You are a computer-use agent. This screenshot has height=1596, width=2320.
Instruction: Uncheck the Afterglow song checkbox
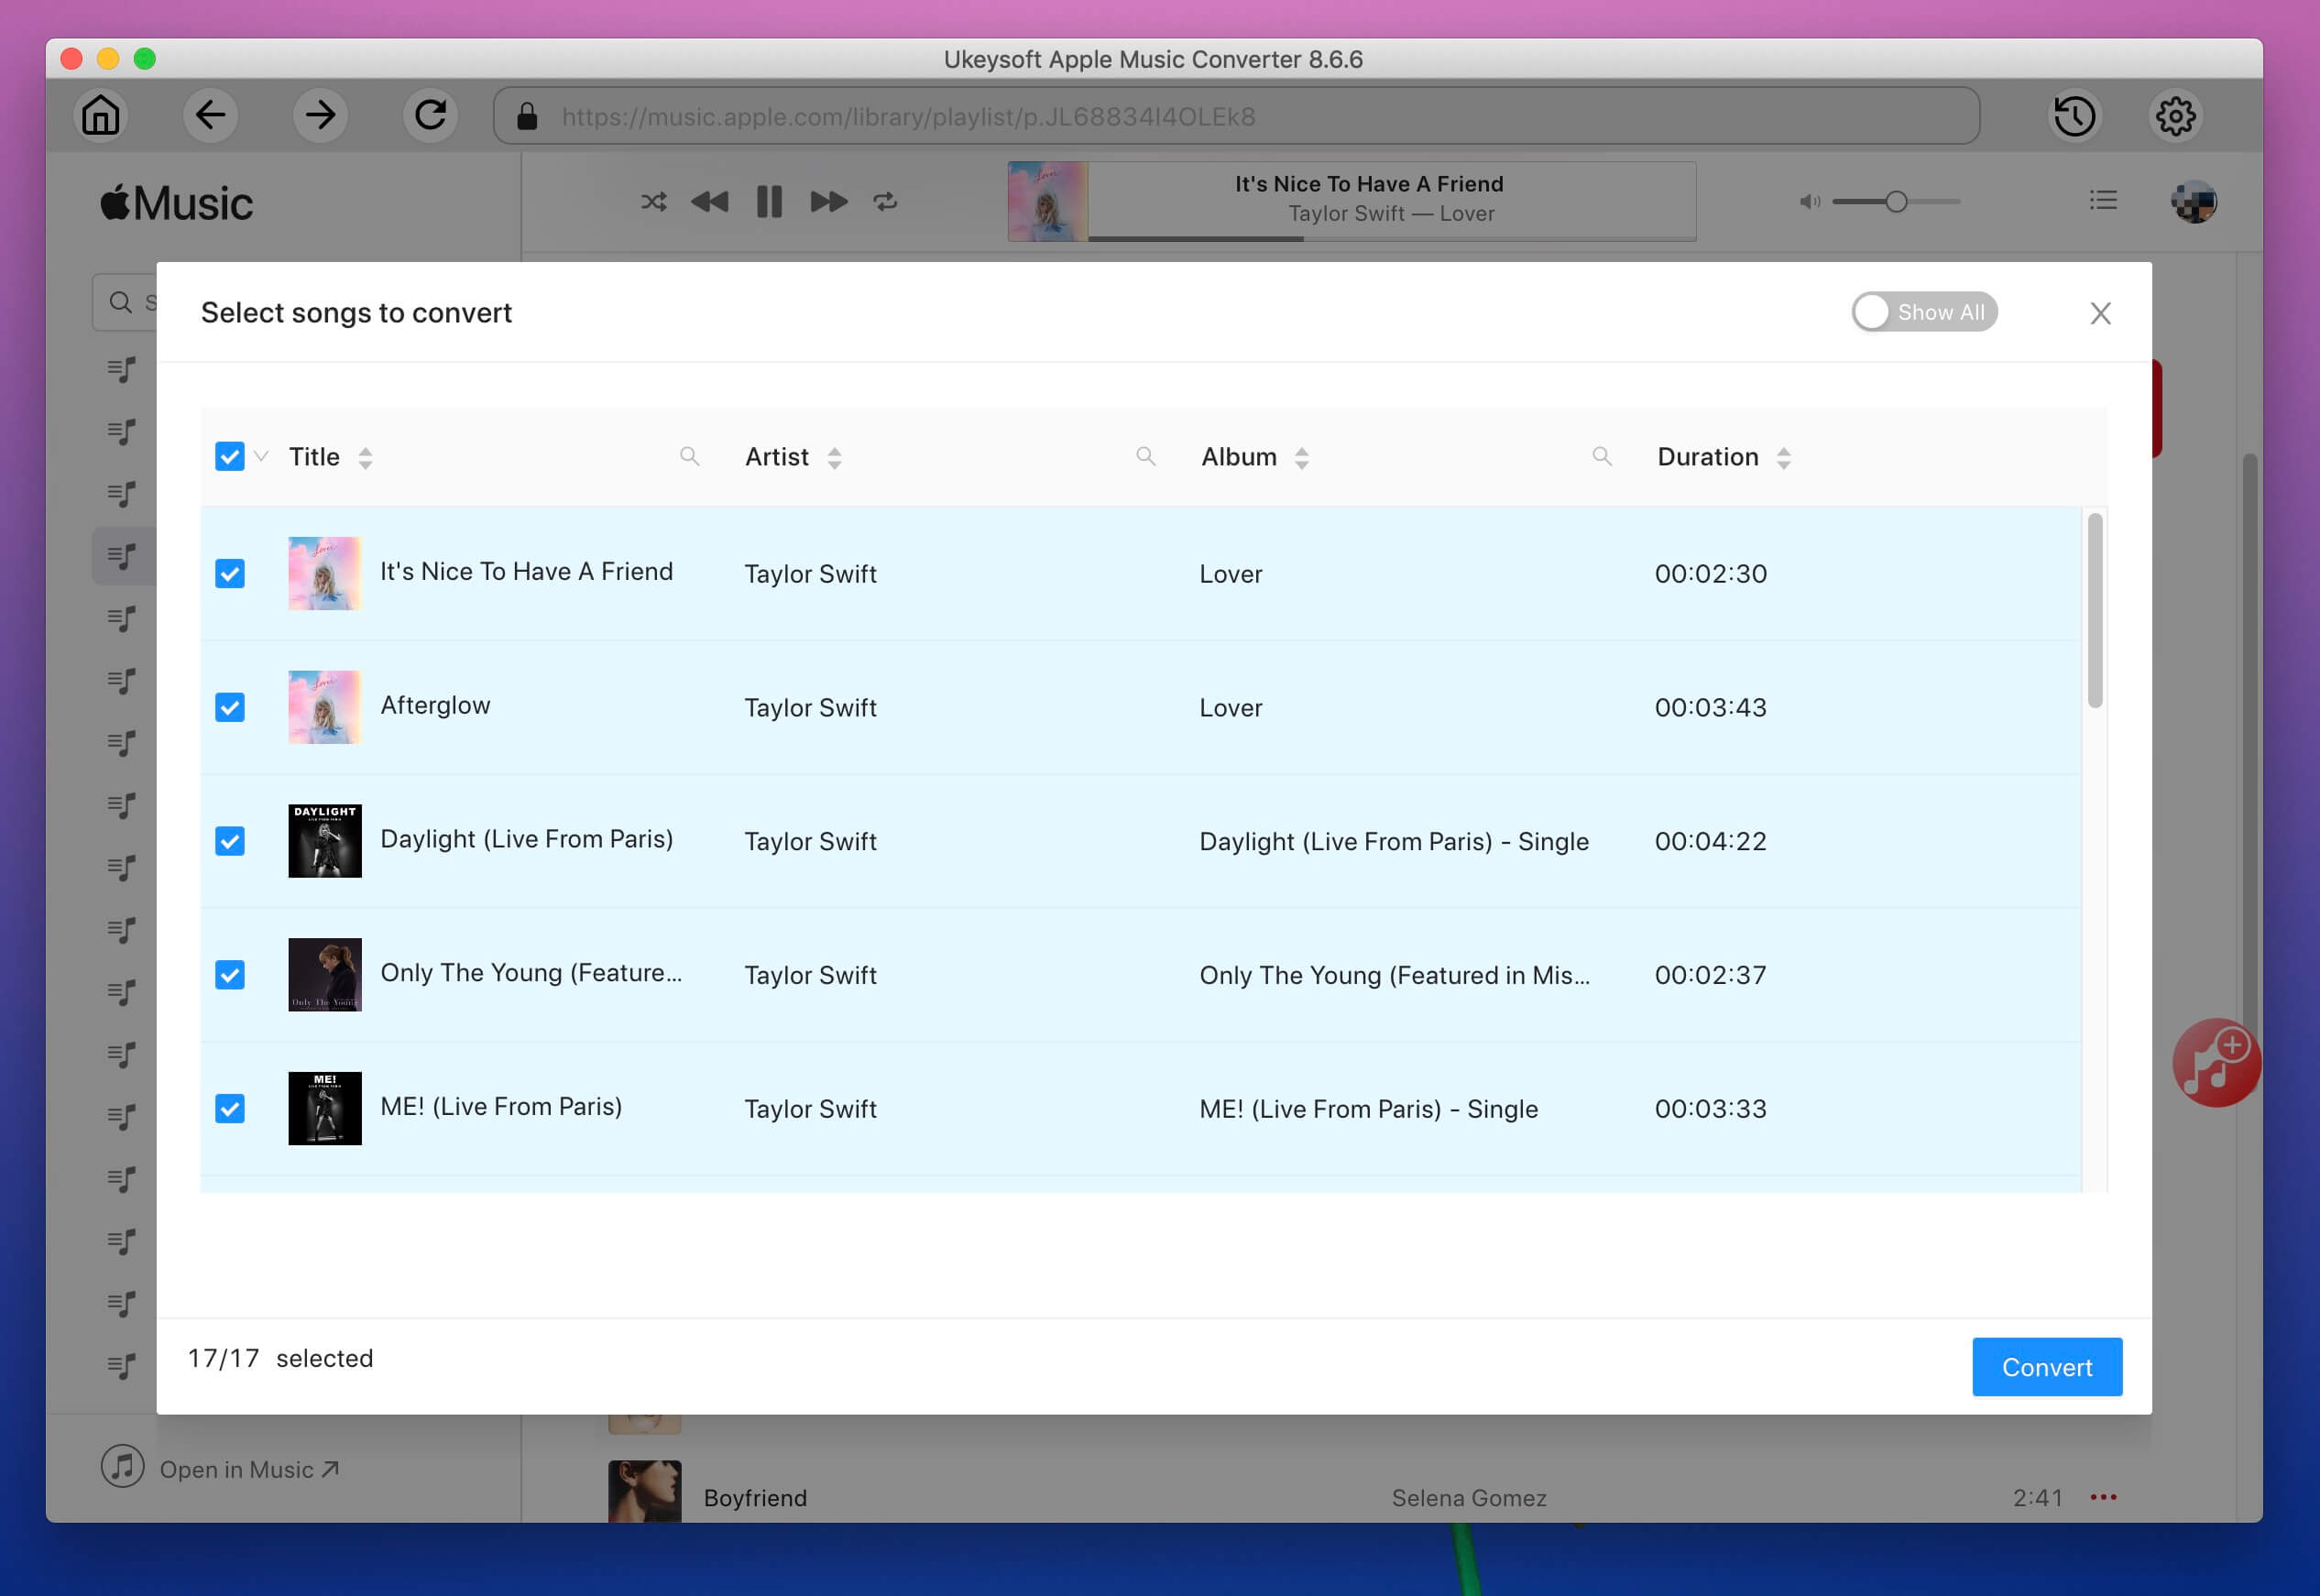coord(229,707)
